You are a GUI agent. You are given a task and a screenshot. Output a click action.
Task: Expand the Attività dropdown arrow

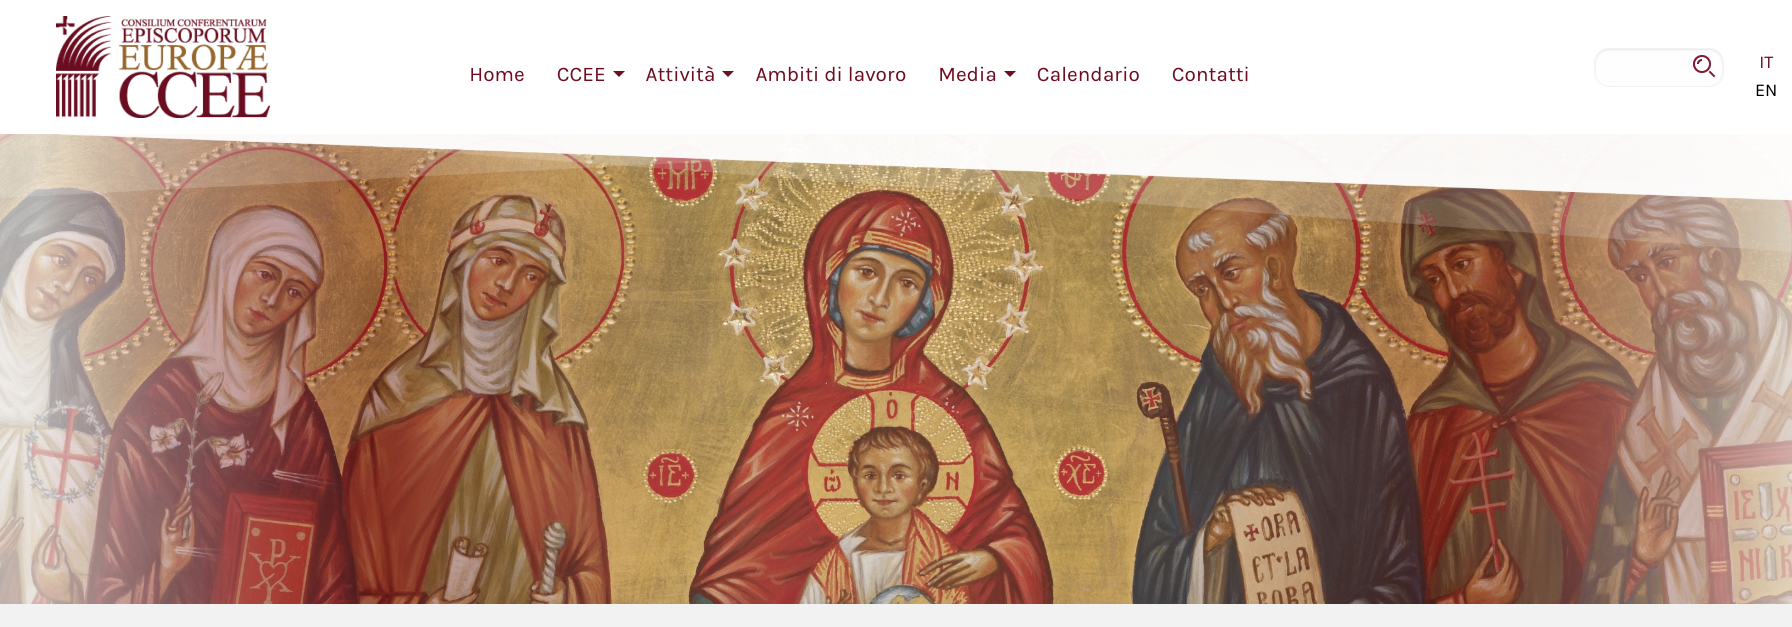728,74
